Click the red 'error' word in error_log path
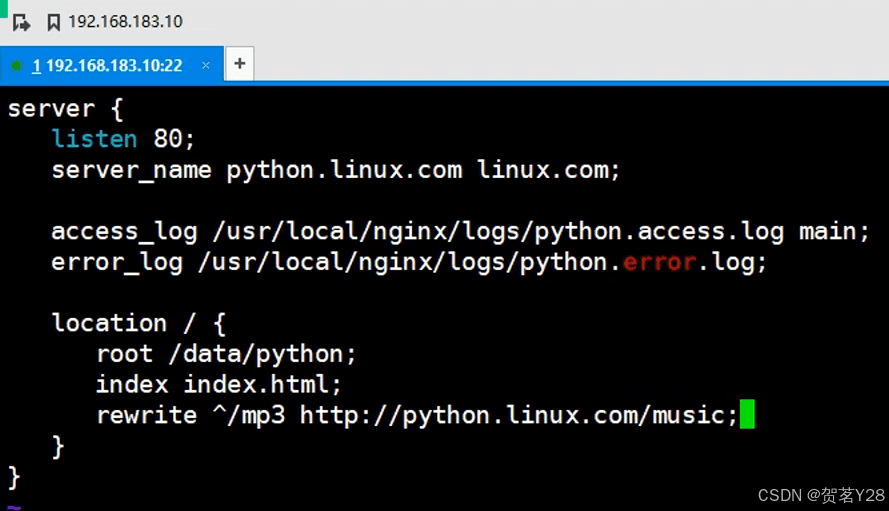Screen dimensions: 889x511 coord(658,262)
